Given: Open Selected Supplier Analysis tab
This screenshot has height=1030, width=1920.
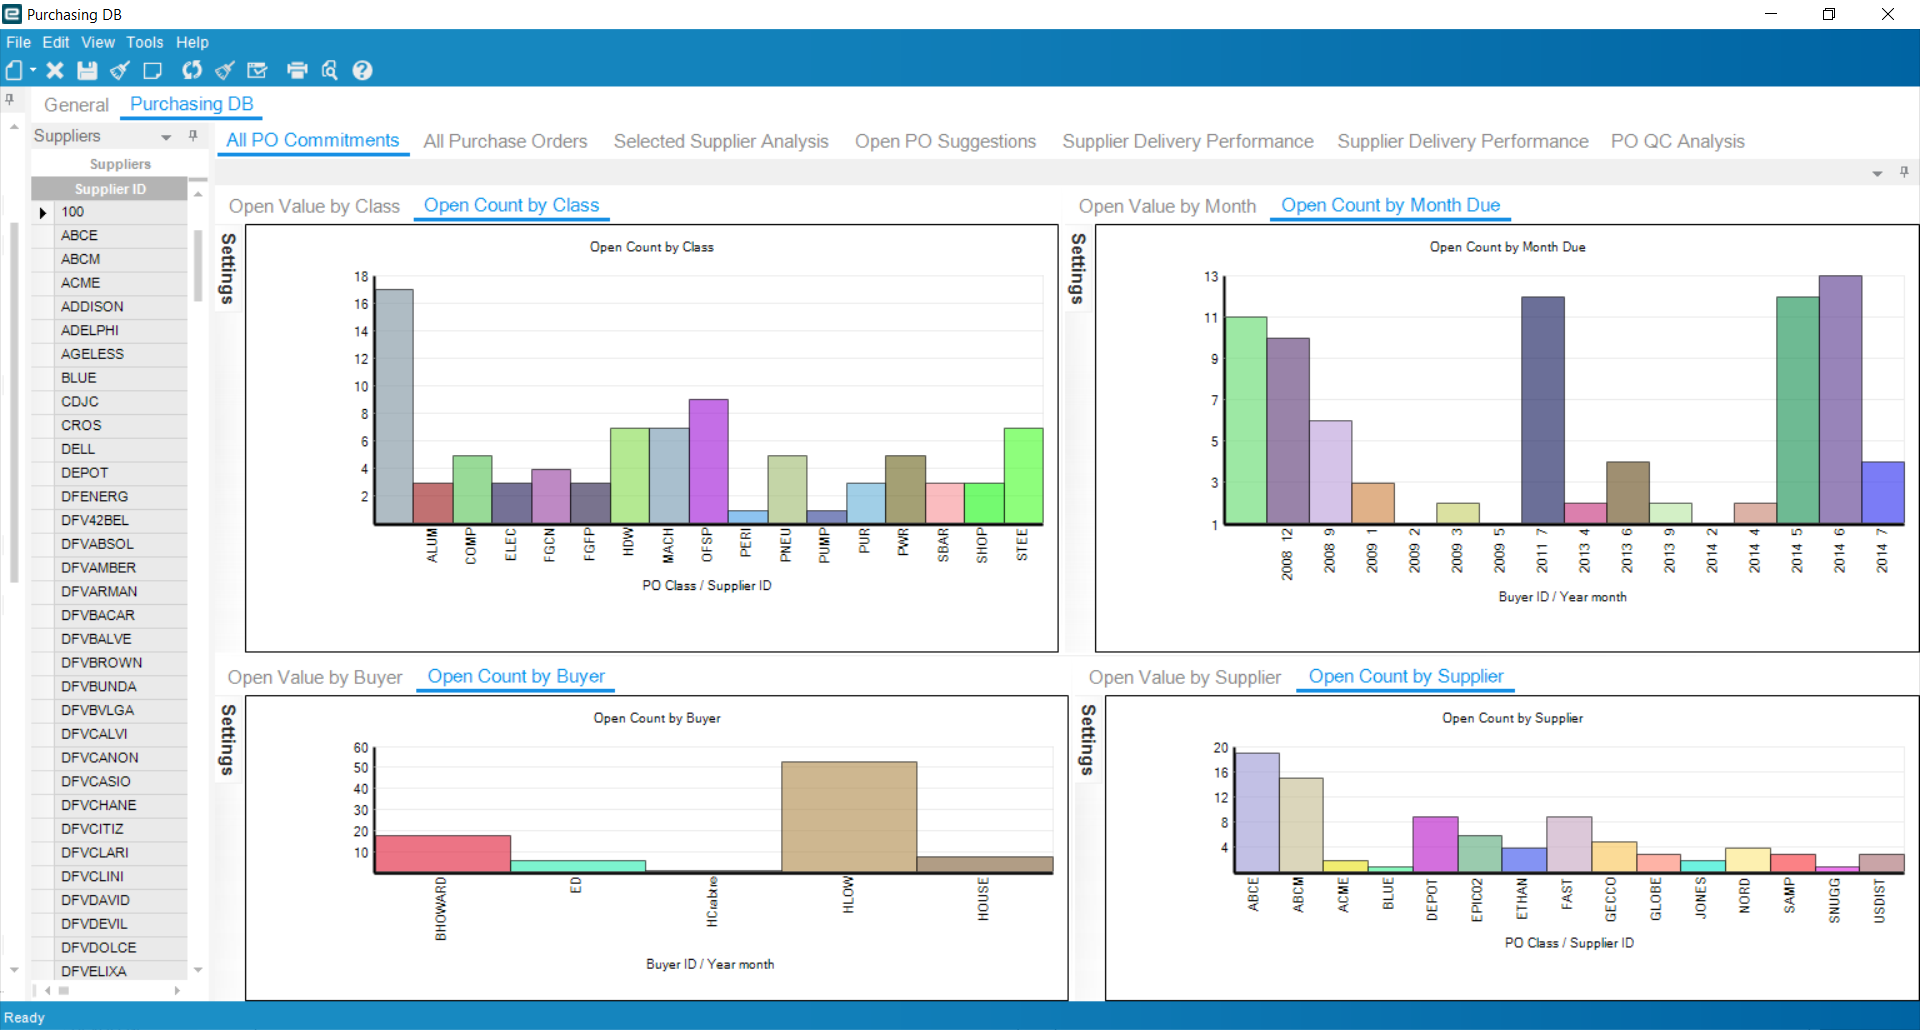Looking at the screenshot, I should coord(721,142).
